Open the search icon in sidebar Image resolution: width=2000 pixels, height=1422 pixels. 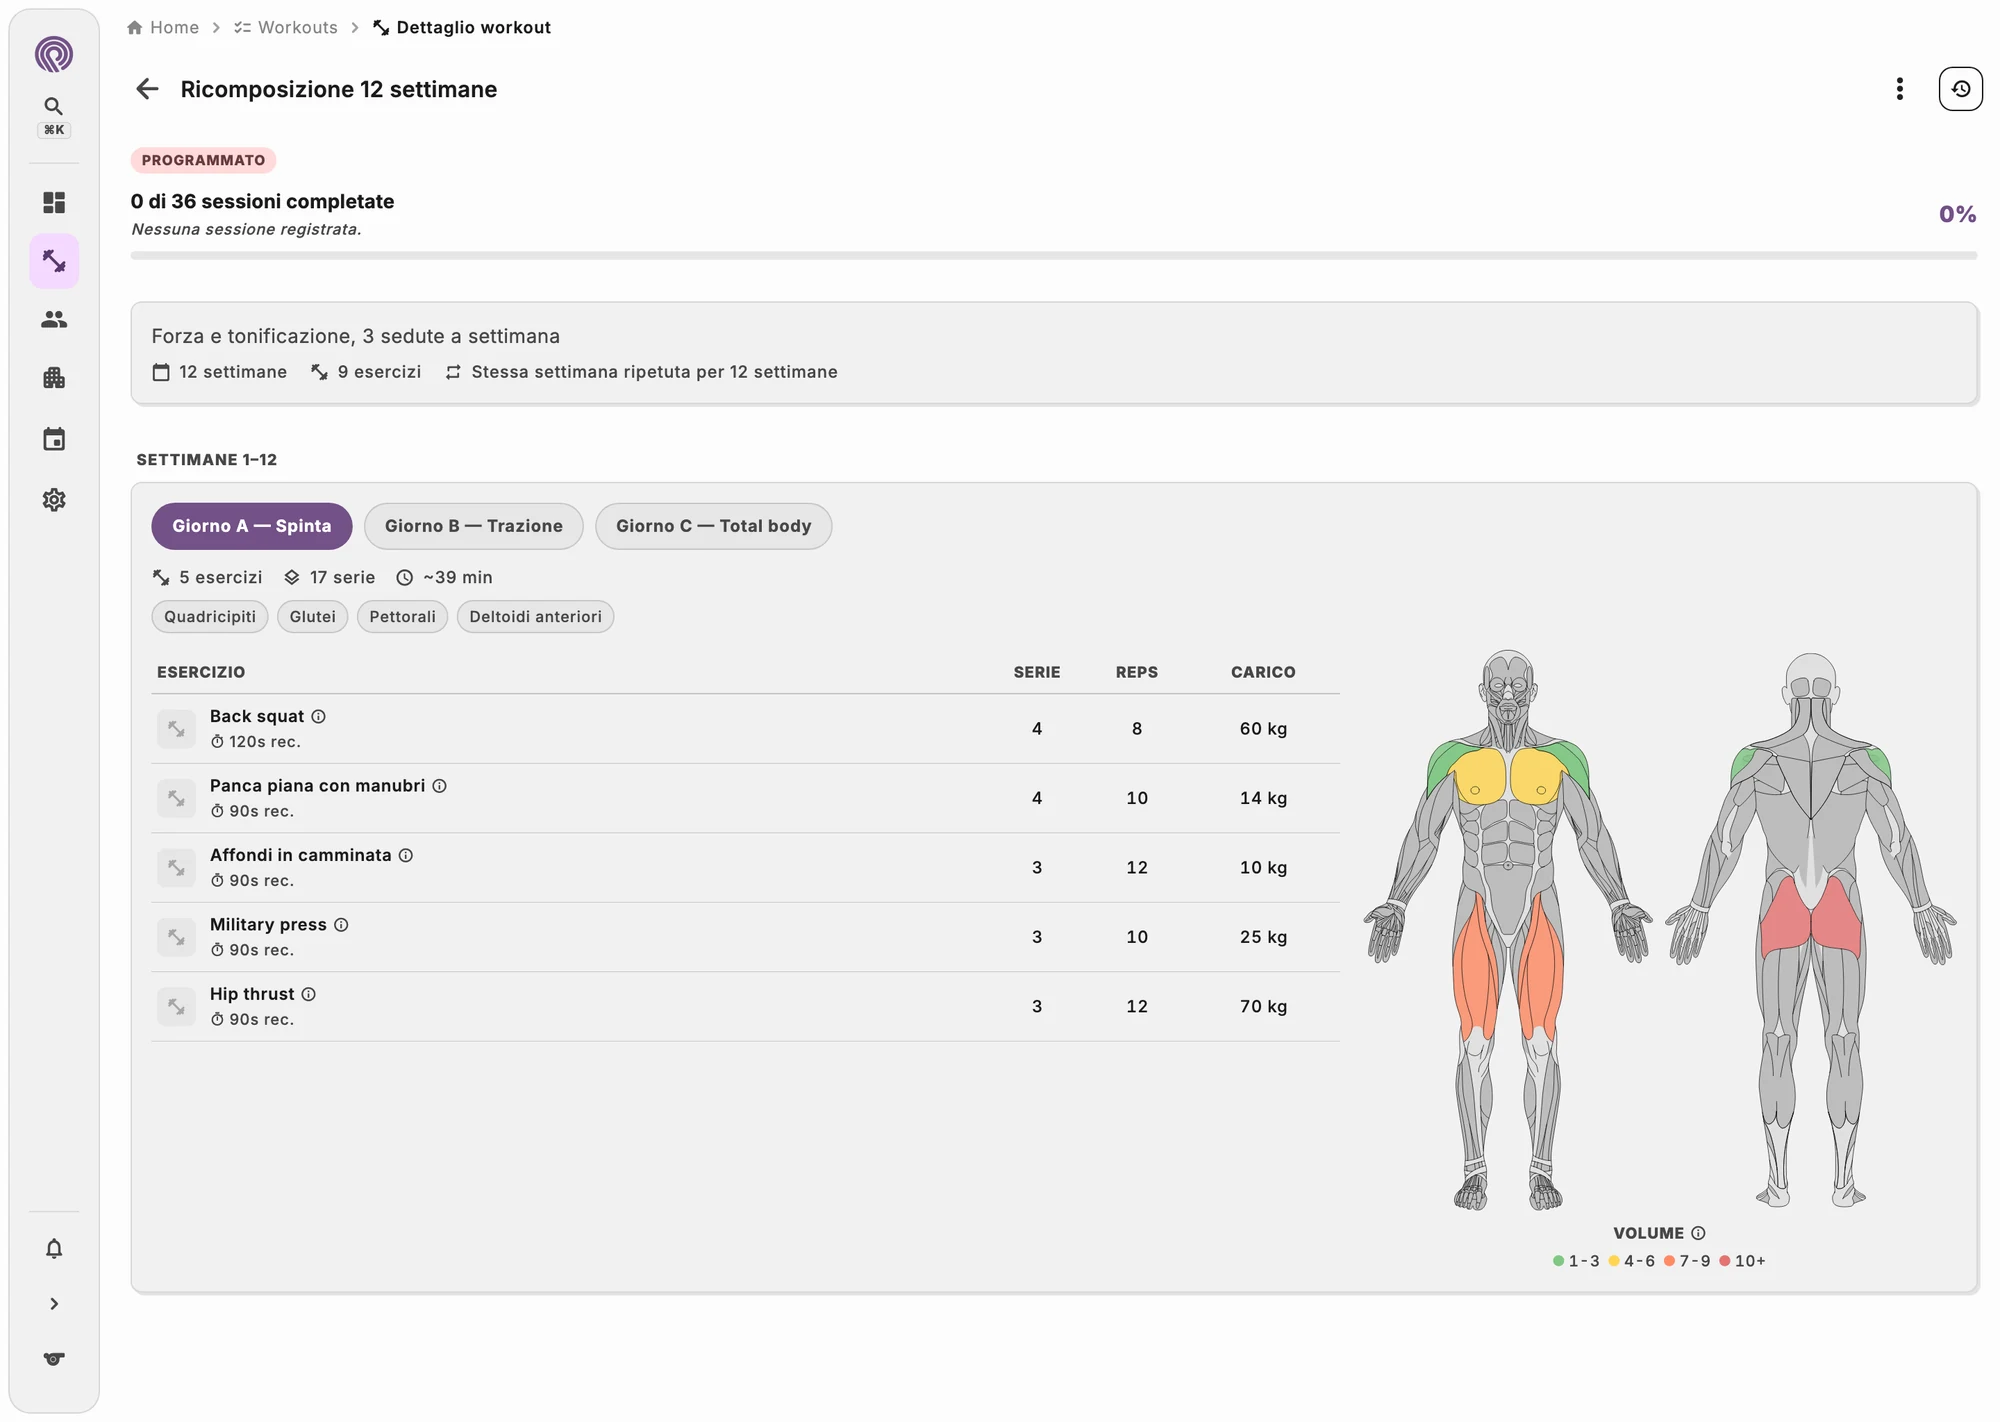(54, 106)
